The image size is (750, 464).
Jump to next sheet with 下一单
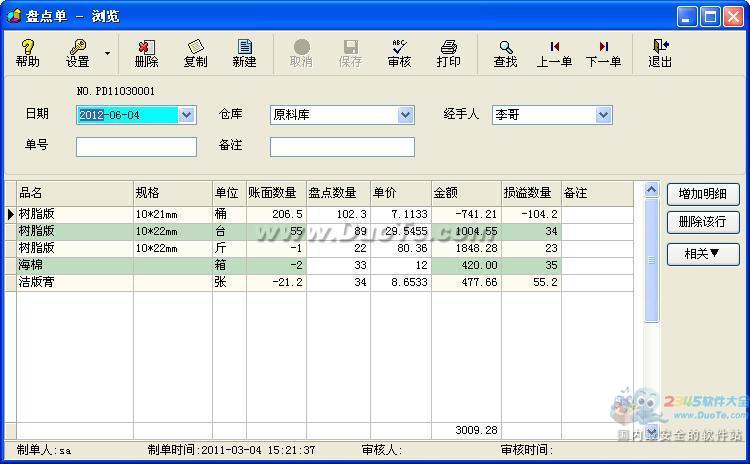tap(603, 53)
